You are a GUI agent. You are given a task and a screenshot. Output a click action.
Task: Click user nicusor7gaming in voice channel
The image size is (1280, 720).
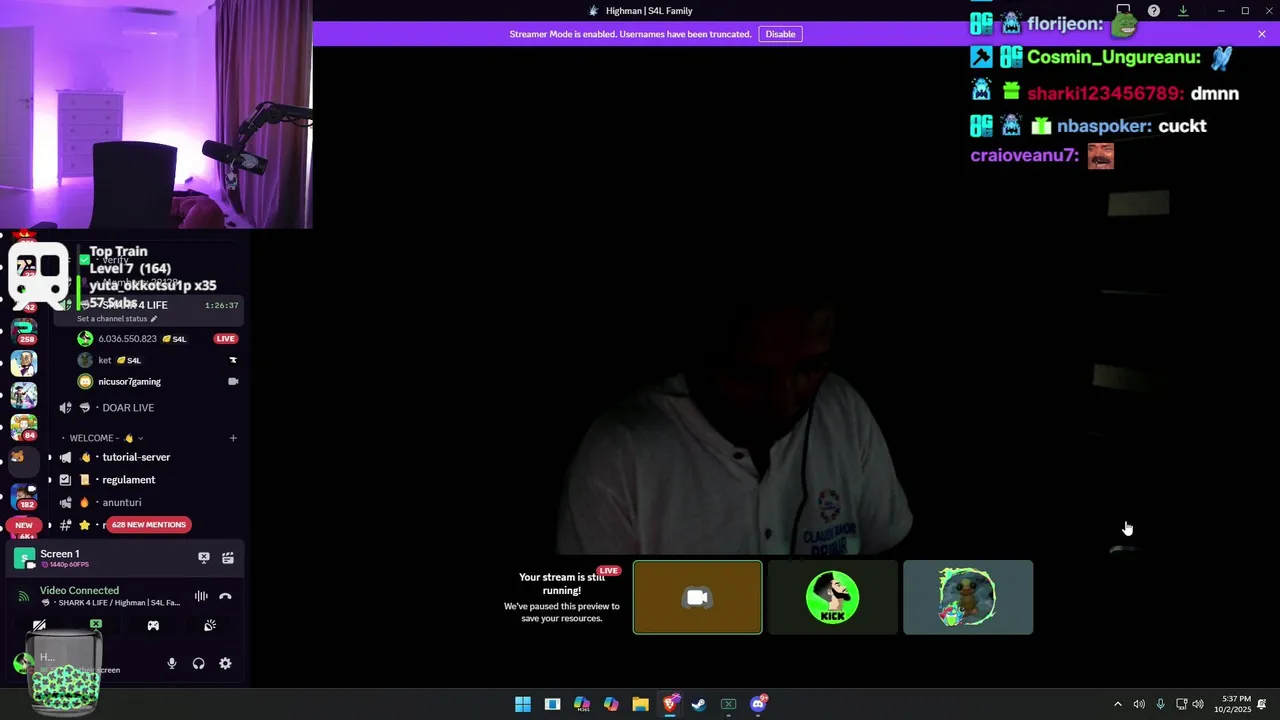click(x=129, y=382)
